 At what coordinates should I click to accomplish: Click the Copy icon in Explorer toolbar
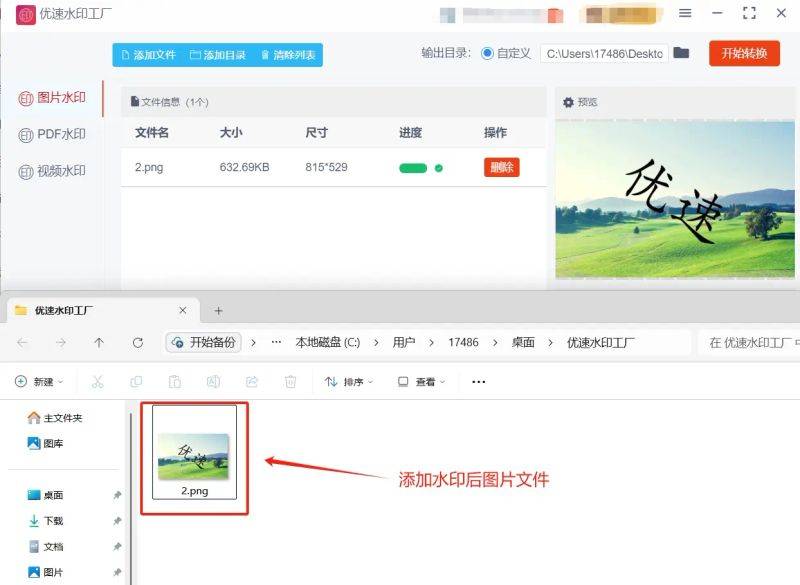[x=136, y=381]
